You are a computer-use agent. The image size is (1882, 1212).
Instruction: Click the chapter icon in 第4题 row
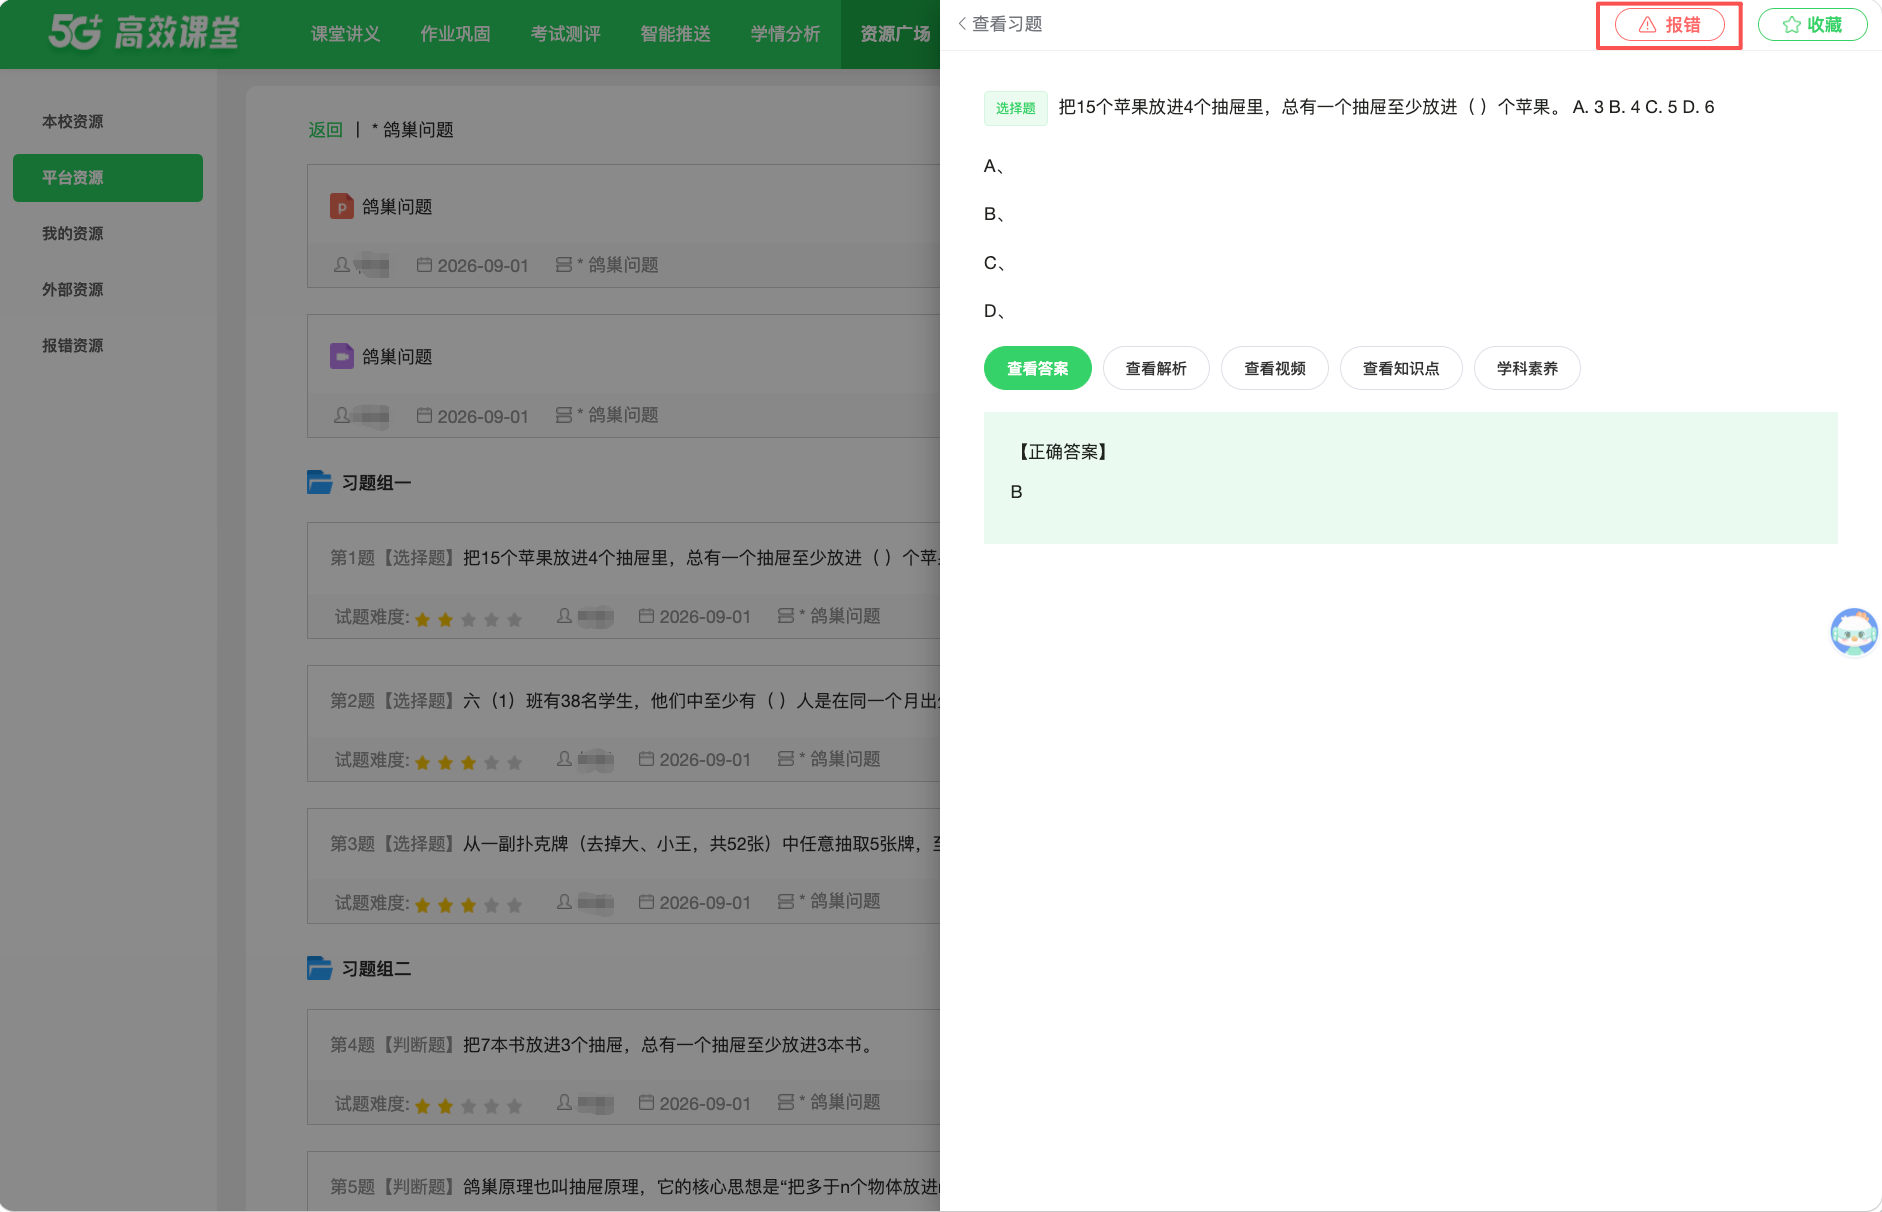click(786, 1102)
